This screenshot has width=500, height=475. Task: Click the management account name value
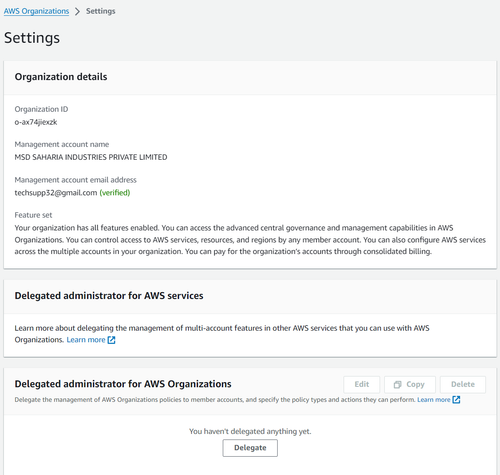91,157
